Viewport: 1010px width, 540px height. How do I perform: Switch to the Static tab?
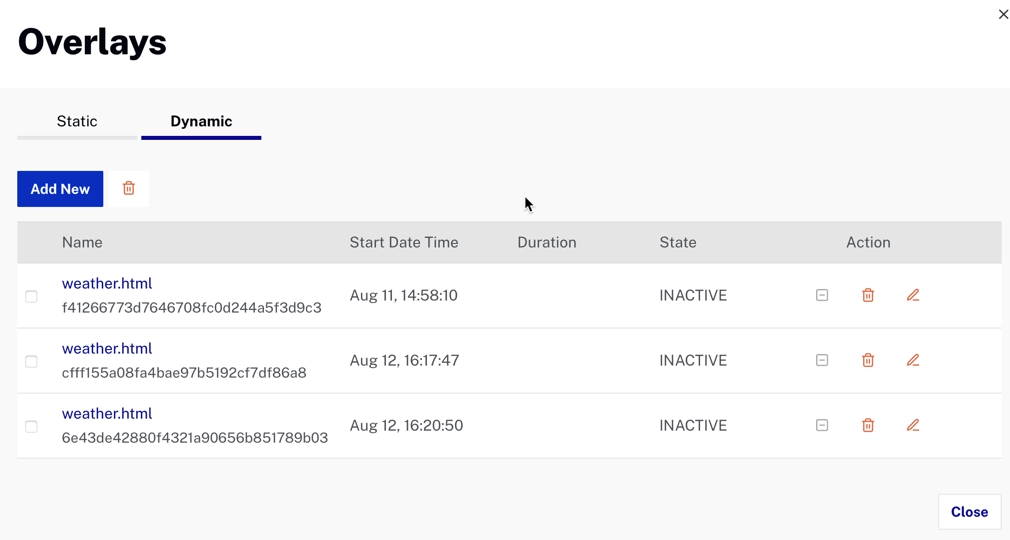[x=77, y=122]
